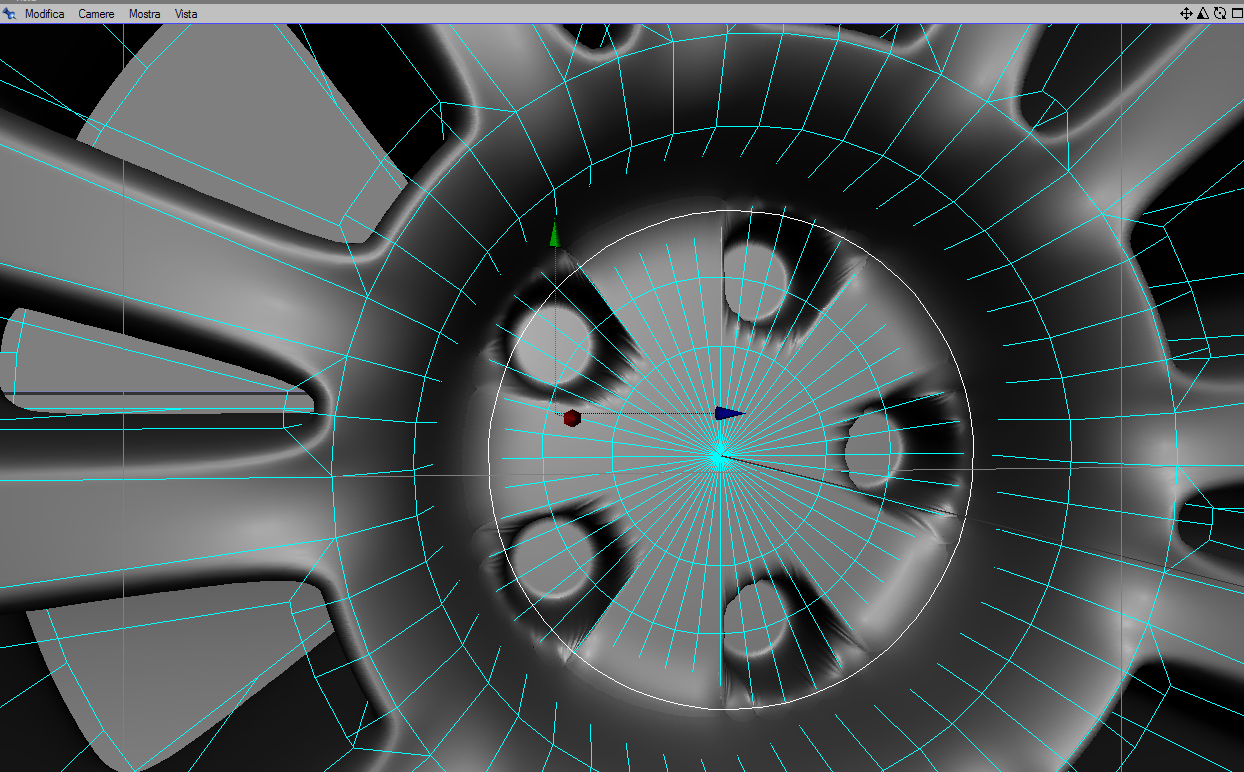
Task: Select the red X-axis cube handle
Action: pyautogui.click(x=572, y=417)
